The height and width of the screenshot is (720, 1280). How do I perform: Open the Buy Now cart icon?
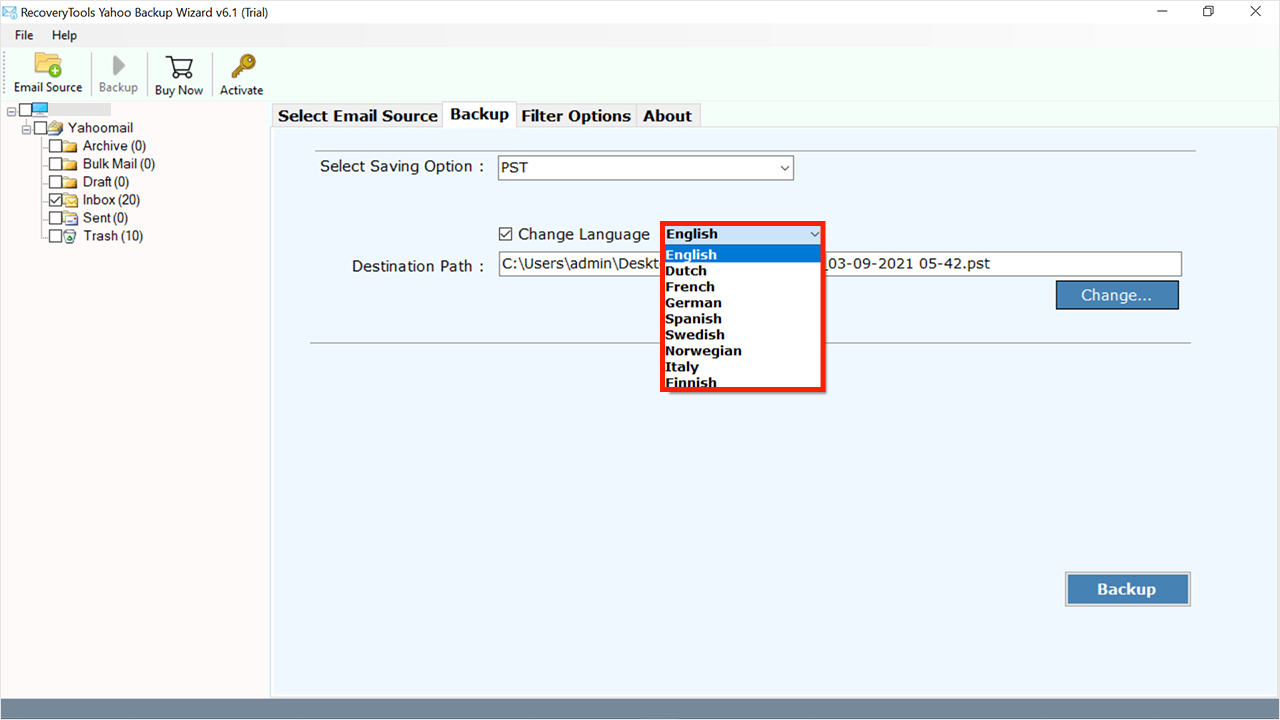179,67
